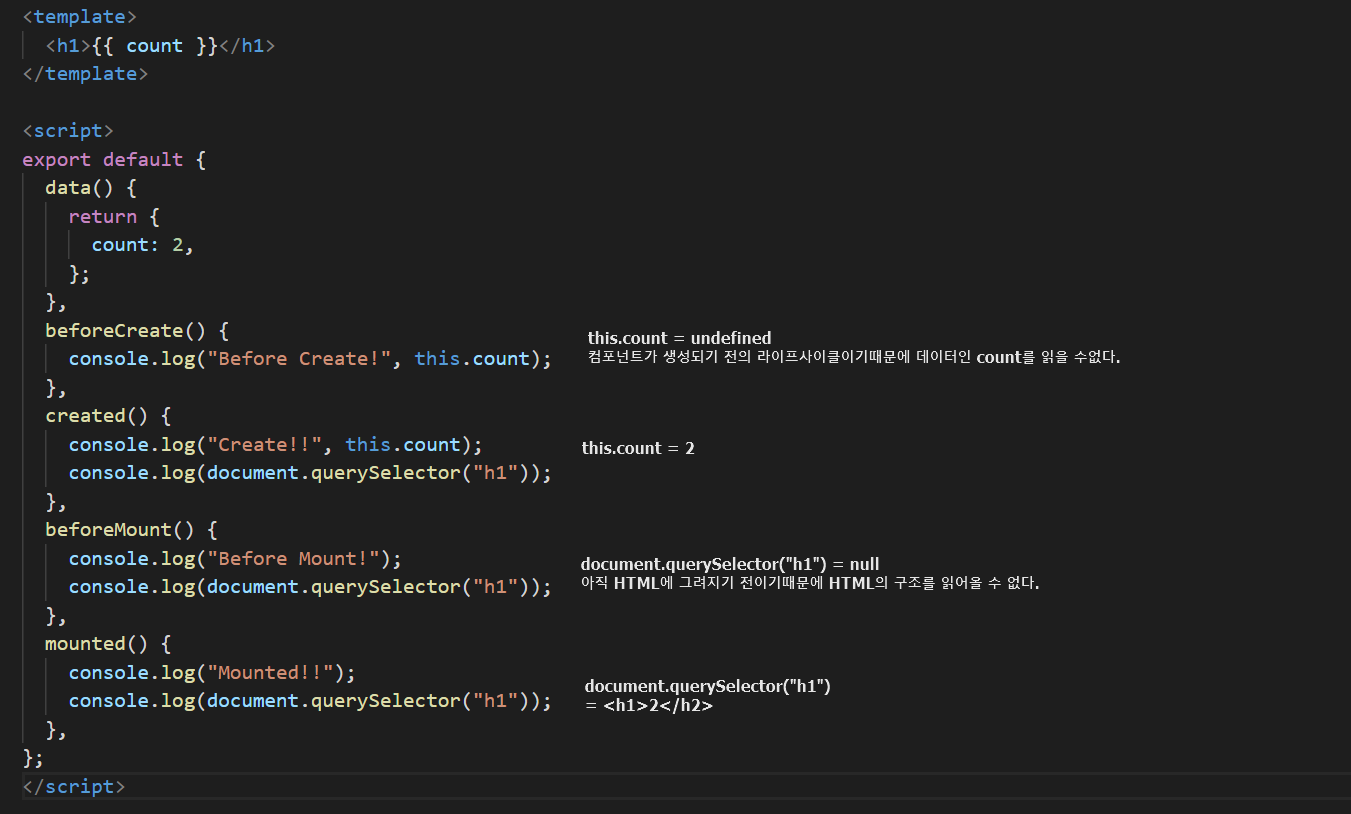Click the "Before Create!" console.log line
Viewport: 1351px width, 814px height.
pos(310,359)
